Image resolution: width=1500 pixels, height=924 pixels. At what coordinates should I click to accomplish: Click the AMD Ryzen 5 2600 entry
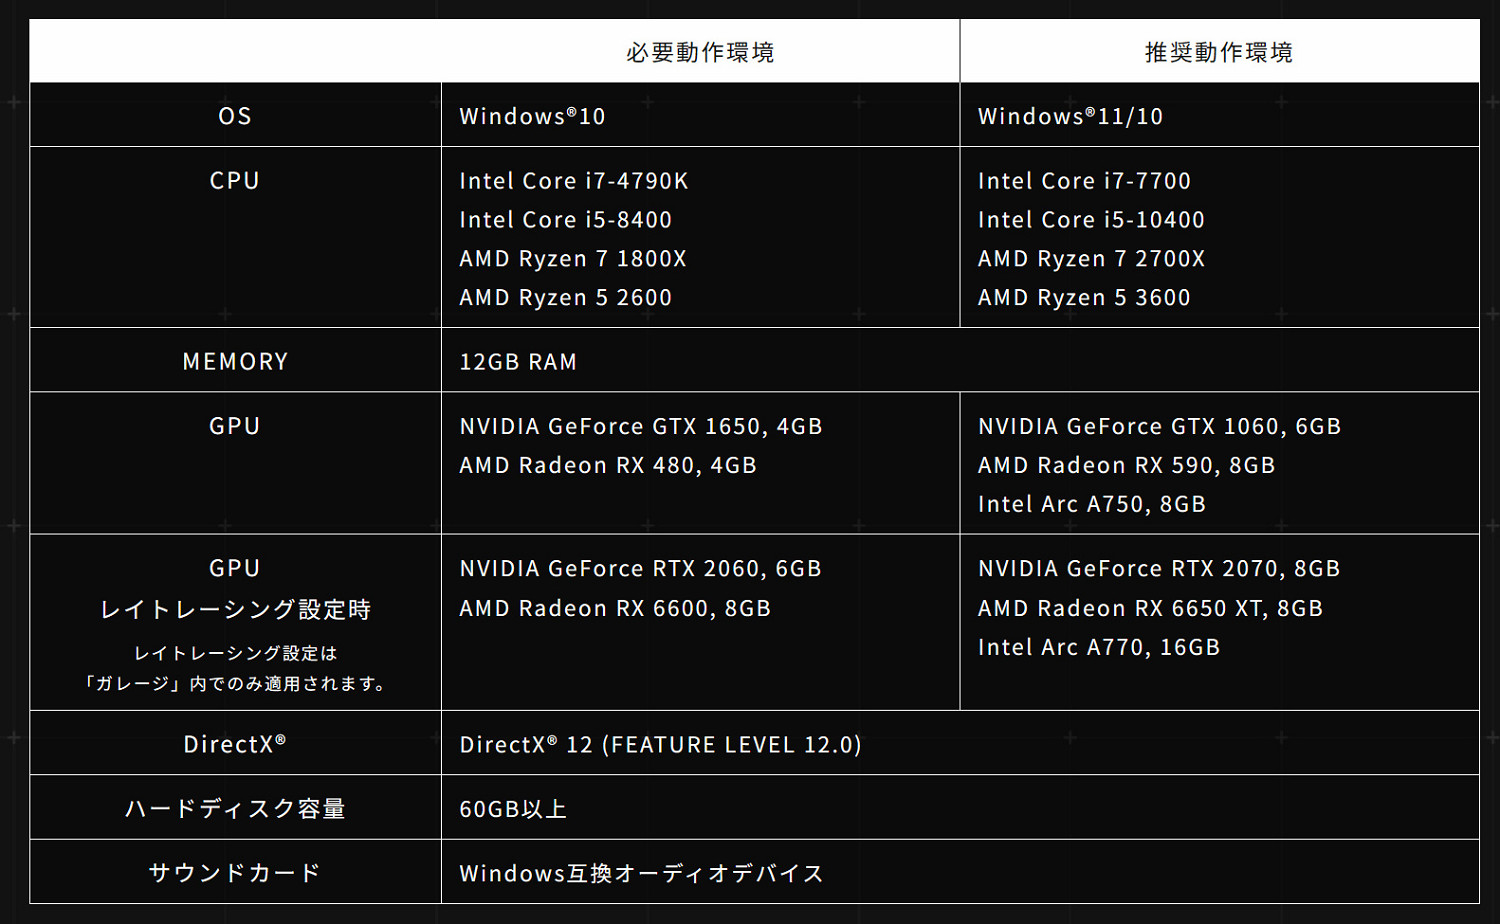[565, 298]
